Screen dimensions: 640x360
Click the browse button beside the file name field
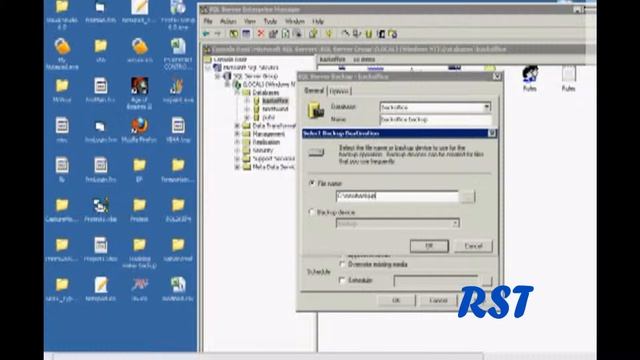[467, 197]
